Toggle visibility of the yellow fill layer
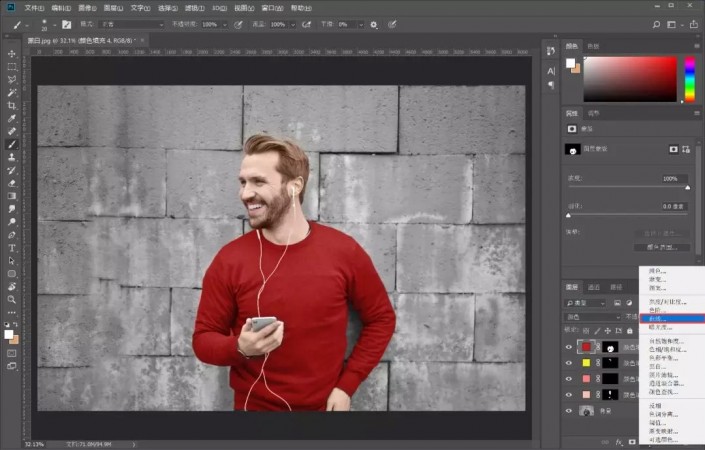 click(569, 363)
